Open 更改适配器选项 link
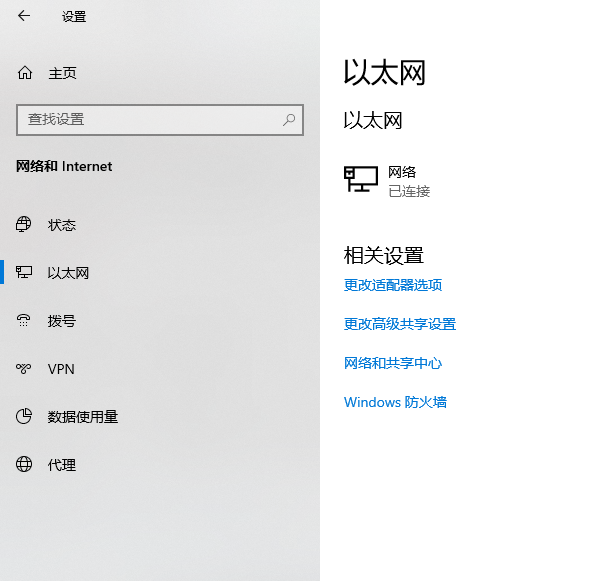 click(x=393, y=285)
